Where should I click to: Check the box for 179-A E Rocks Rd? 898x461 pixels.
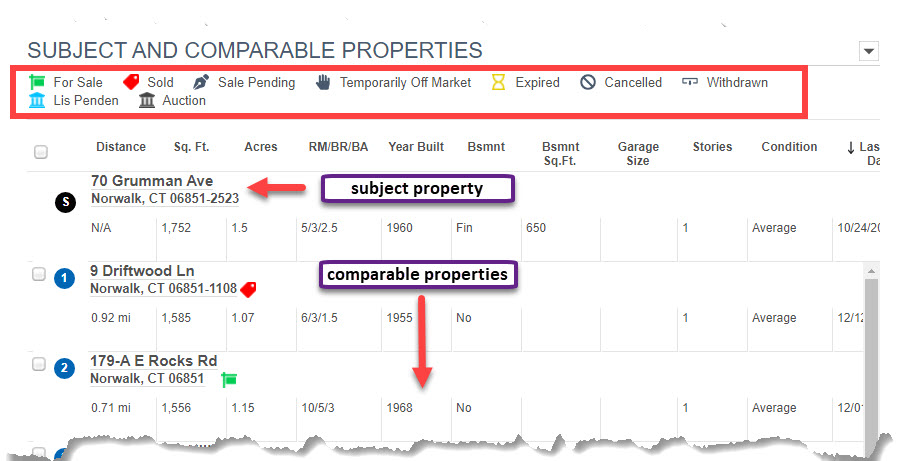(x=38, y=364)
